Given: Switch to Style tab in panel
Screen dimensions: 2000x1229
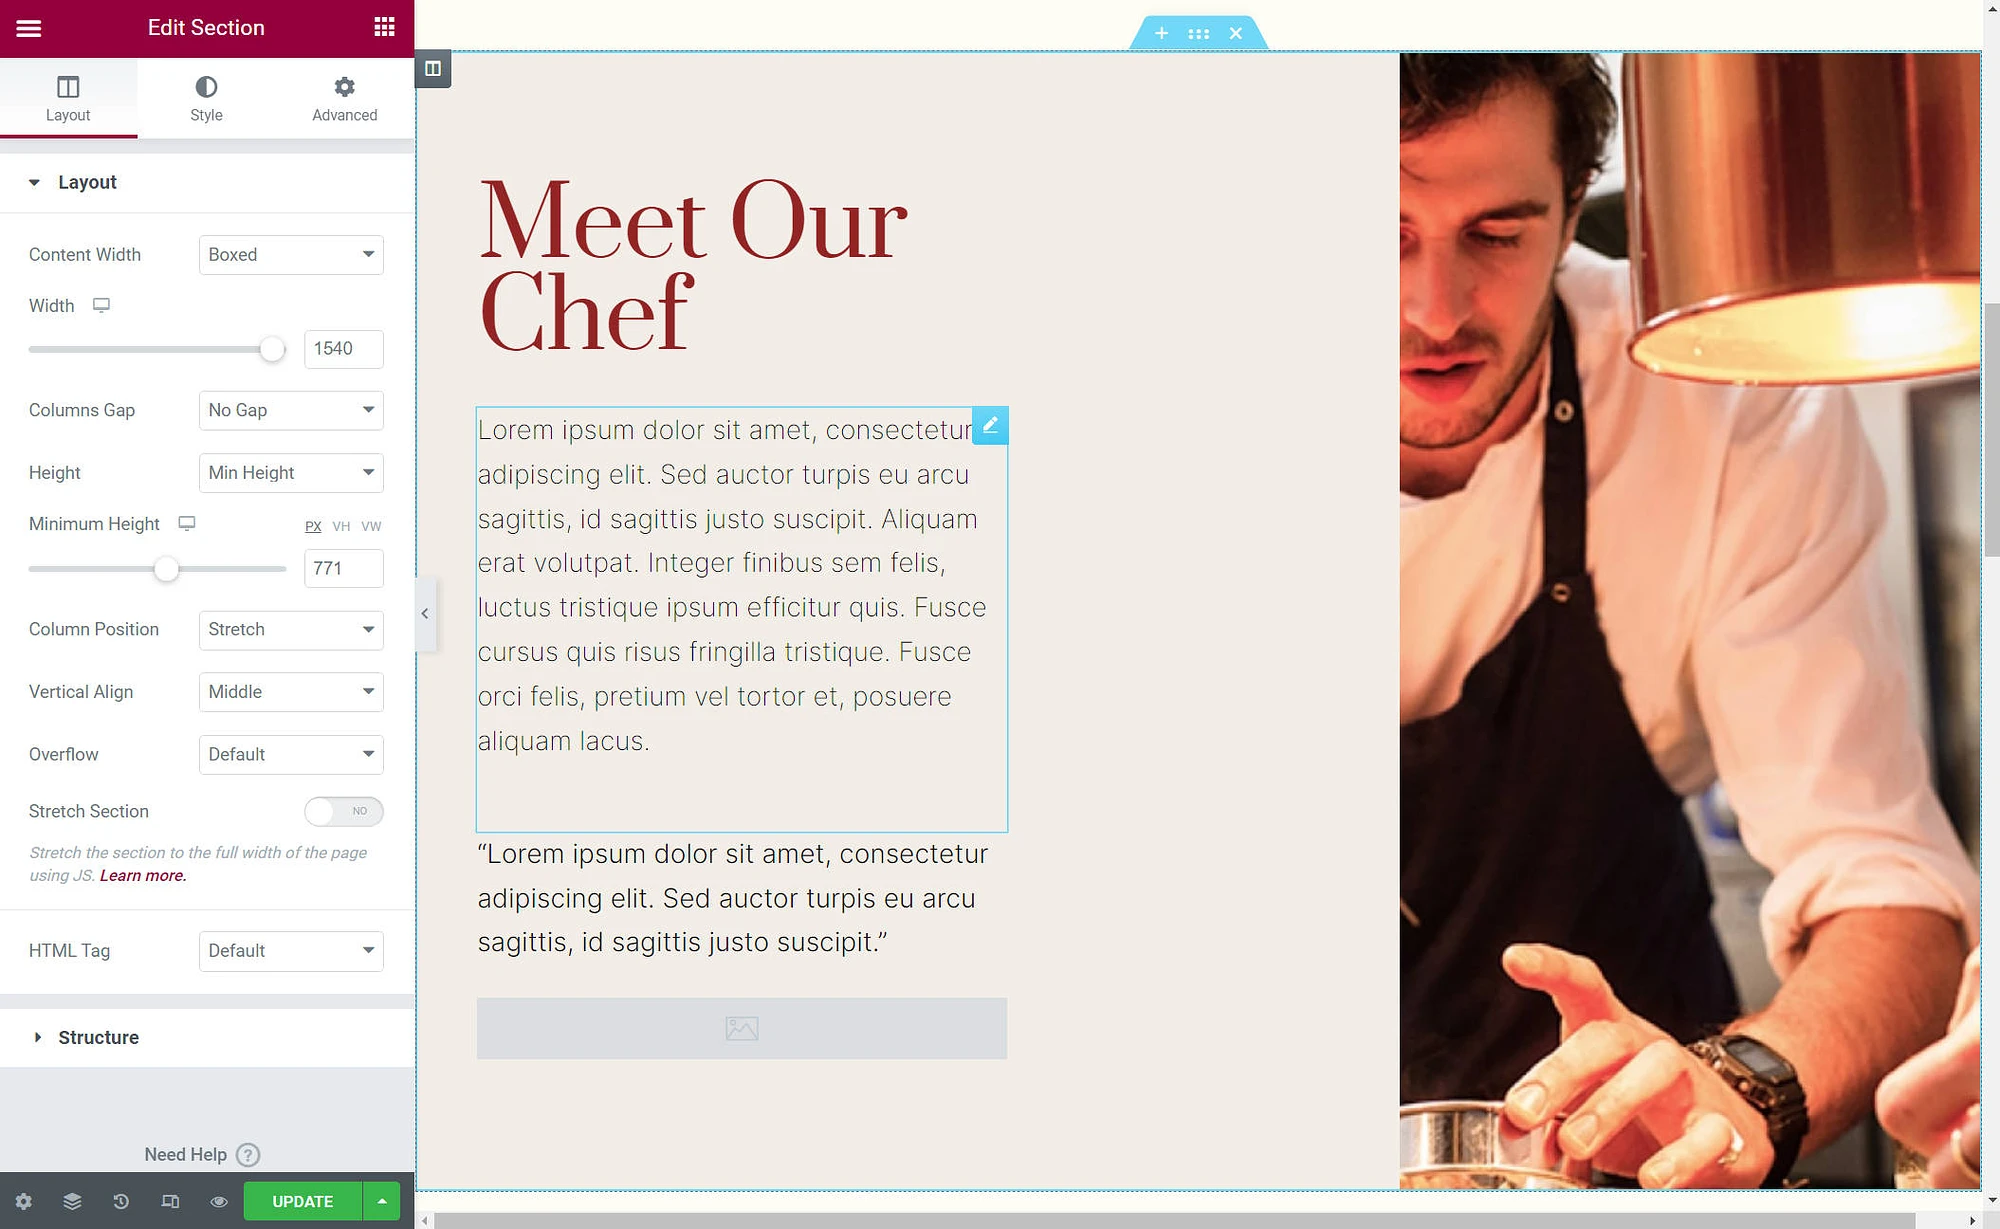Looking at the screenshot, I should click(206, 97).
